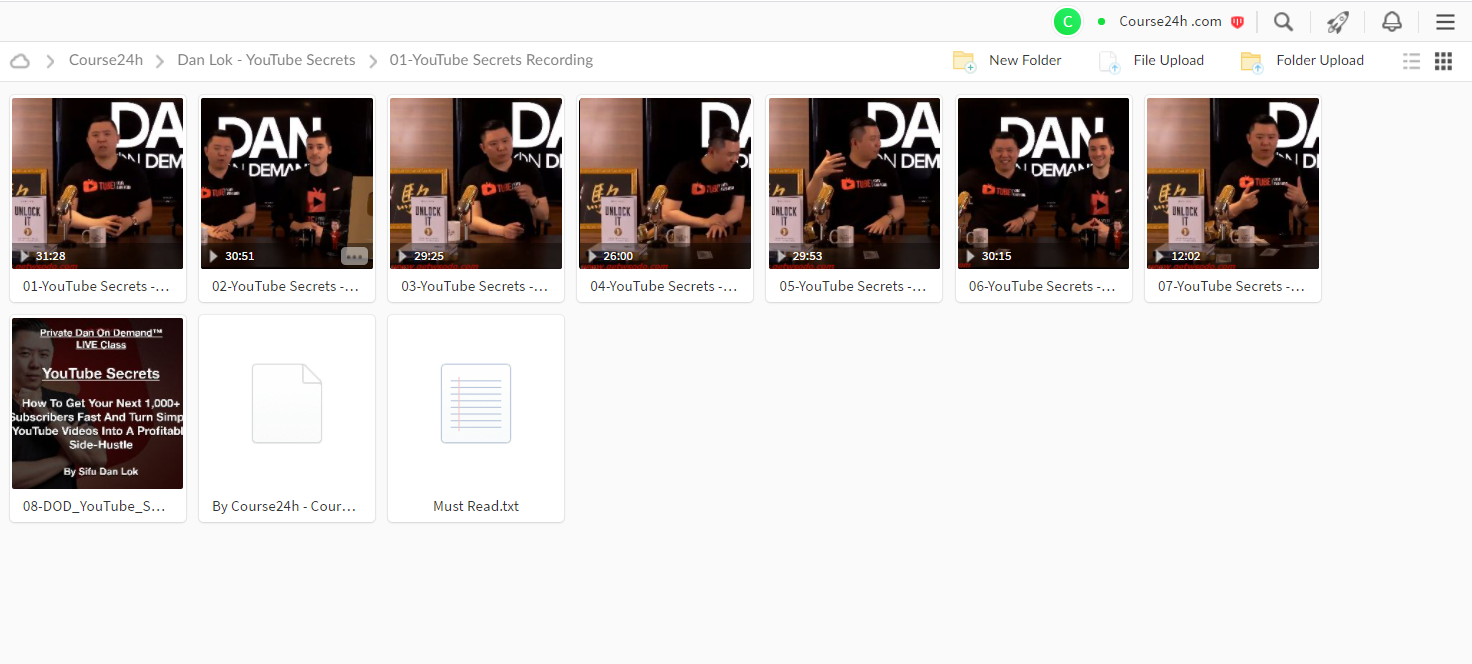Click the file name 08-DOD_YouTube_S…
Image resolution: width=1472 pixels, height=664 pixels.
[94, 506]
